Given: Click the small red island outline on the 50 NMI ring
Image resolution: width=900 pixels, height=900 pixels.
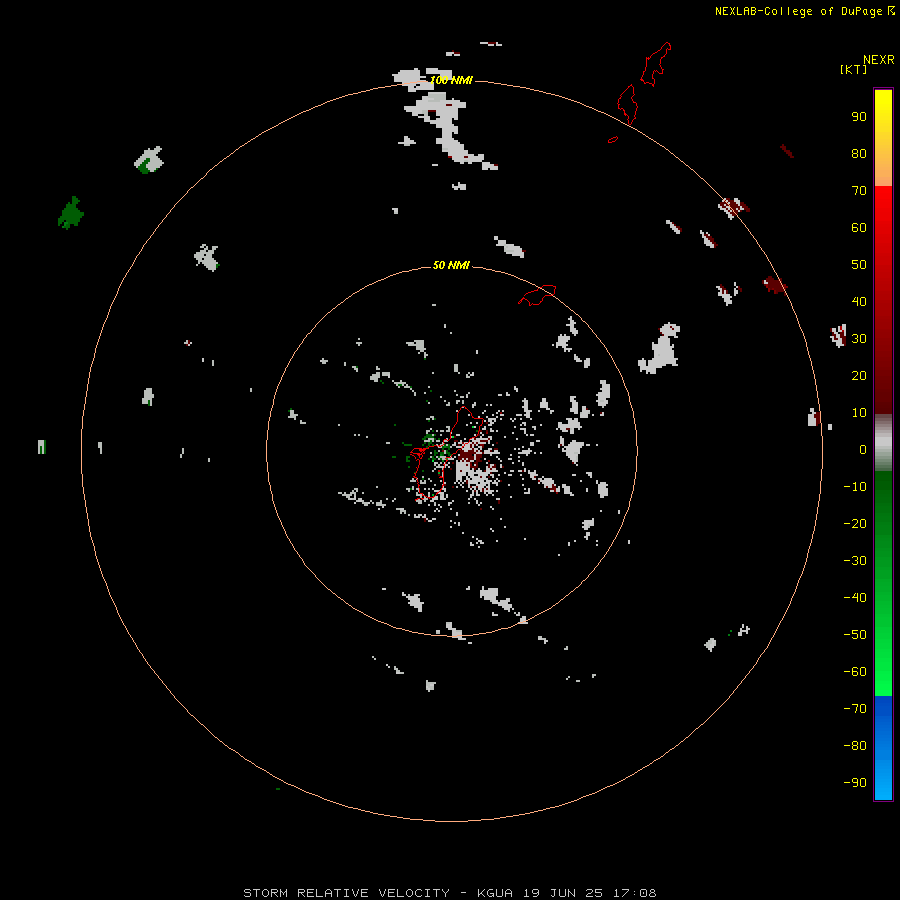Looking at the screenshot, I should pos(537,295).
